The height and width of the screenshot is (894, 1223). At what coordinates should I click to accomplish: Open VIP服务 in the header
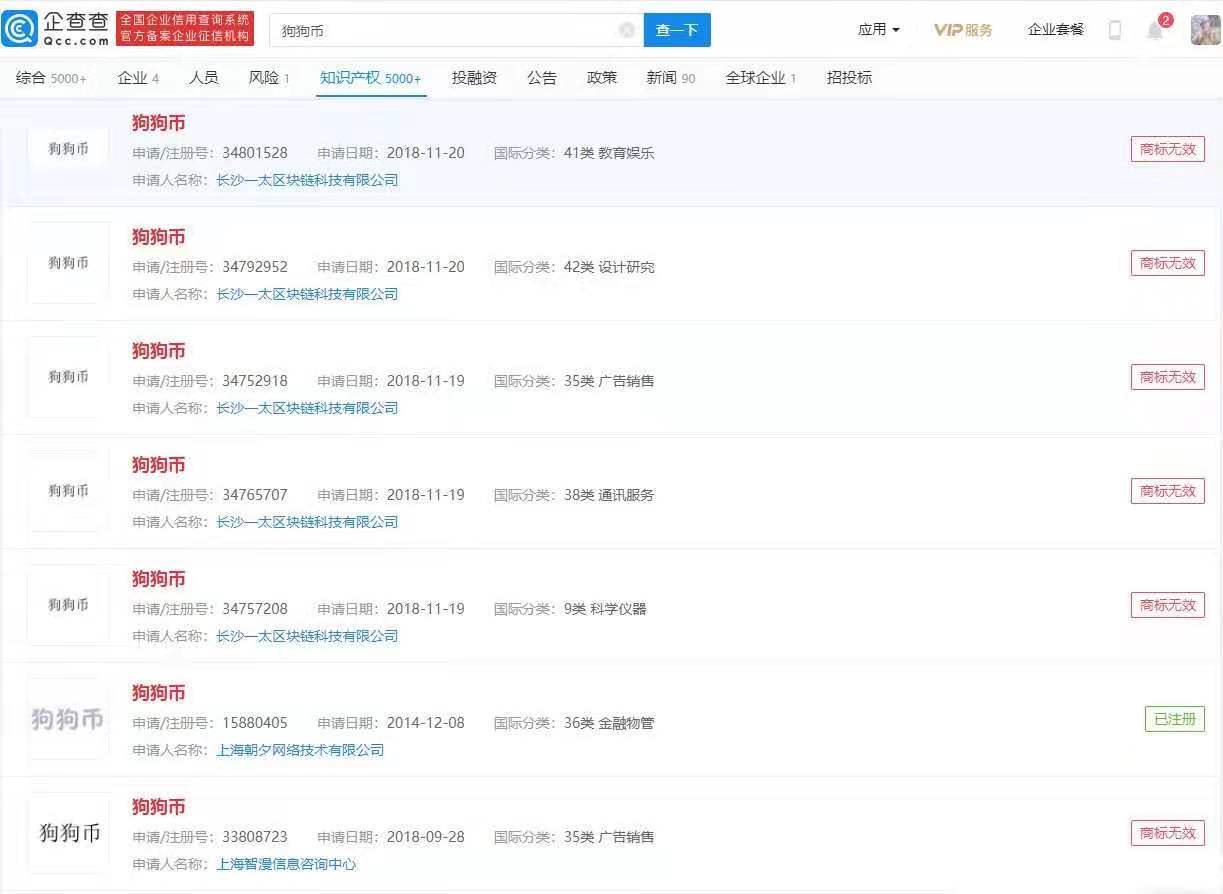[x=963, y=30]
